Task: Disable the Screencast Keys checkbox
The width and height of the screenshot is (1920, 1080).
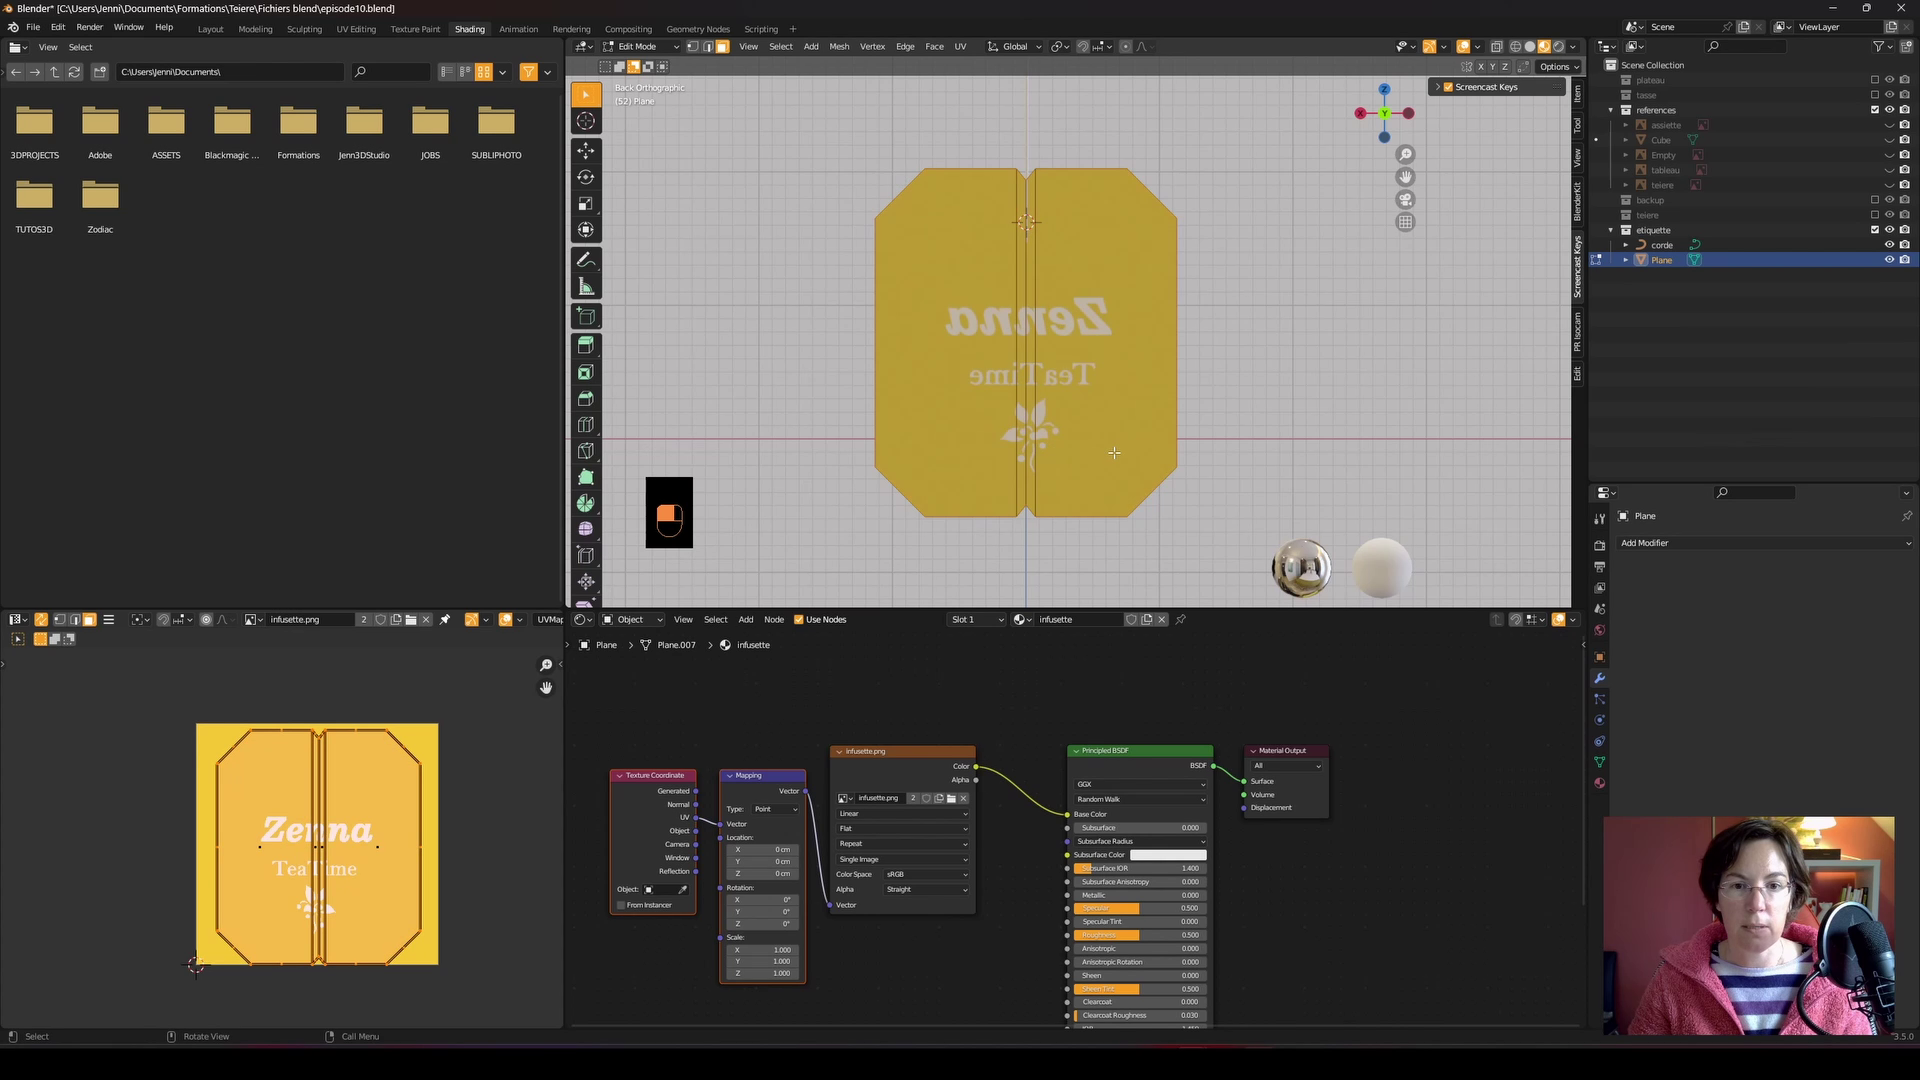Action: (1448, 87)
